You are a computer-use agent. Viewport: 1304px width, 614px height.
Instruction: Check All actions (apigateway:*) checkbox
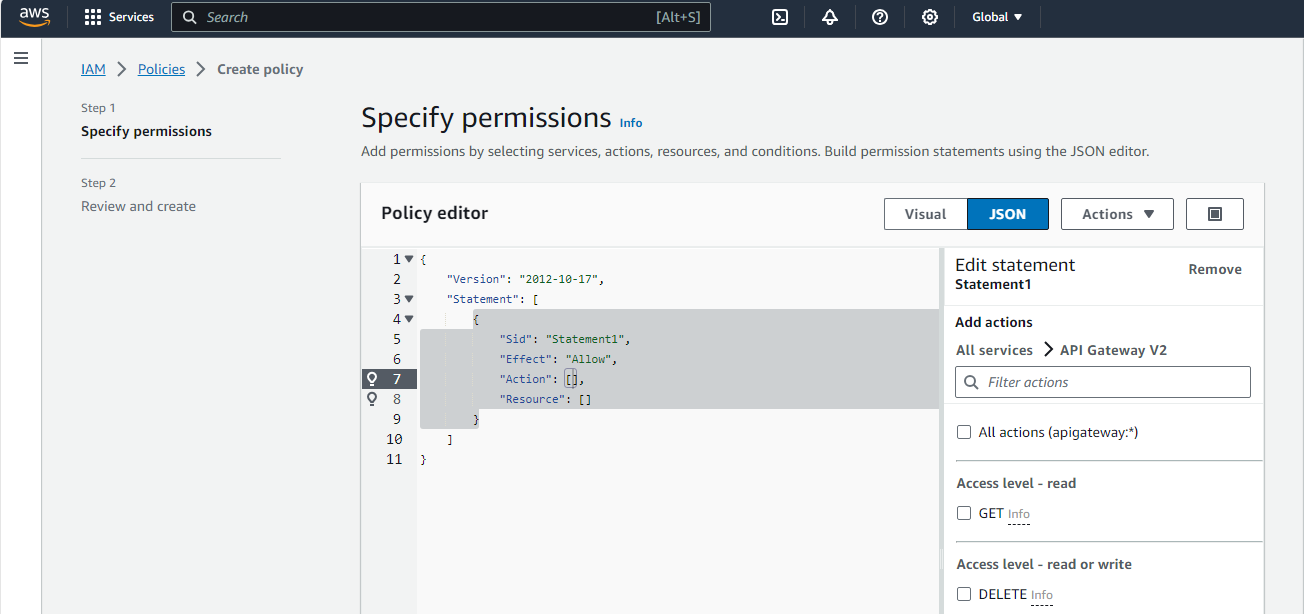(x=964, y=432)
